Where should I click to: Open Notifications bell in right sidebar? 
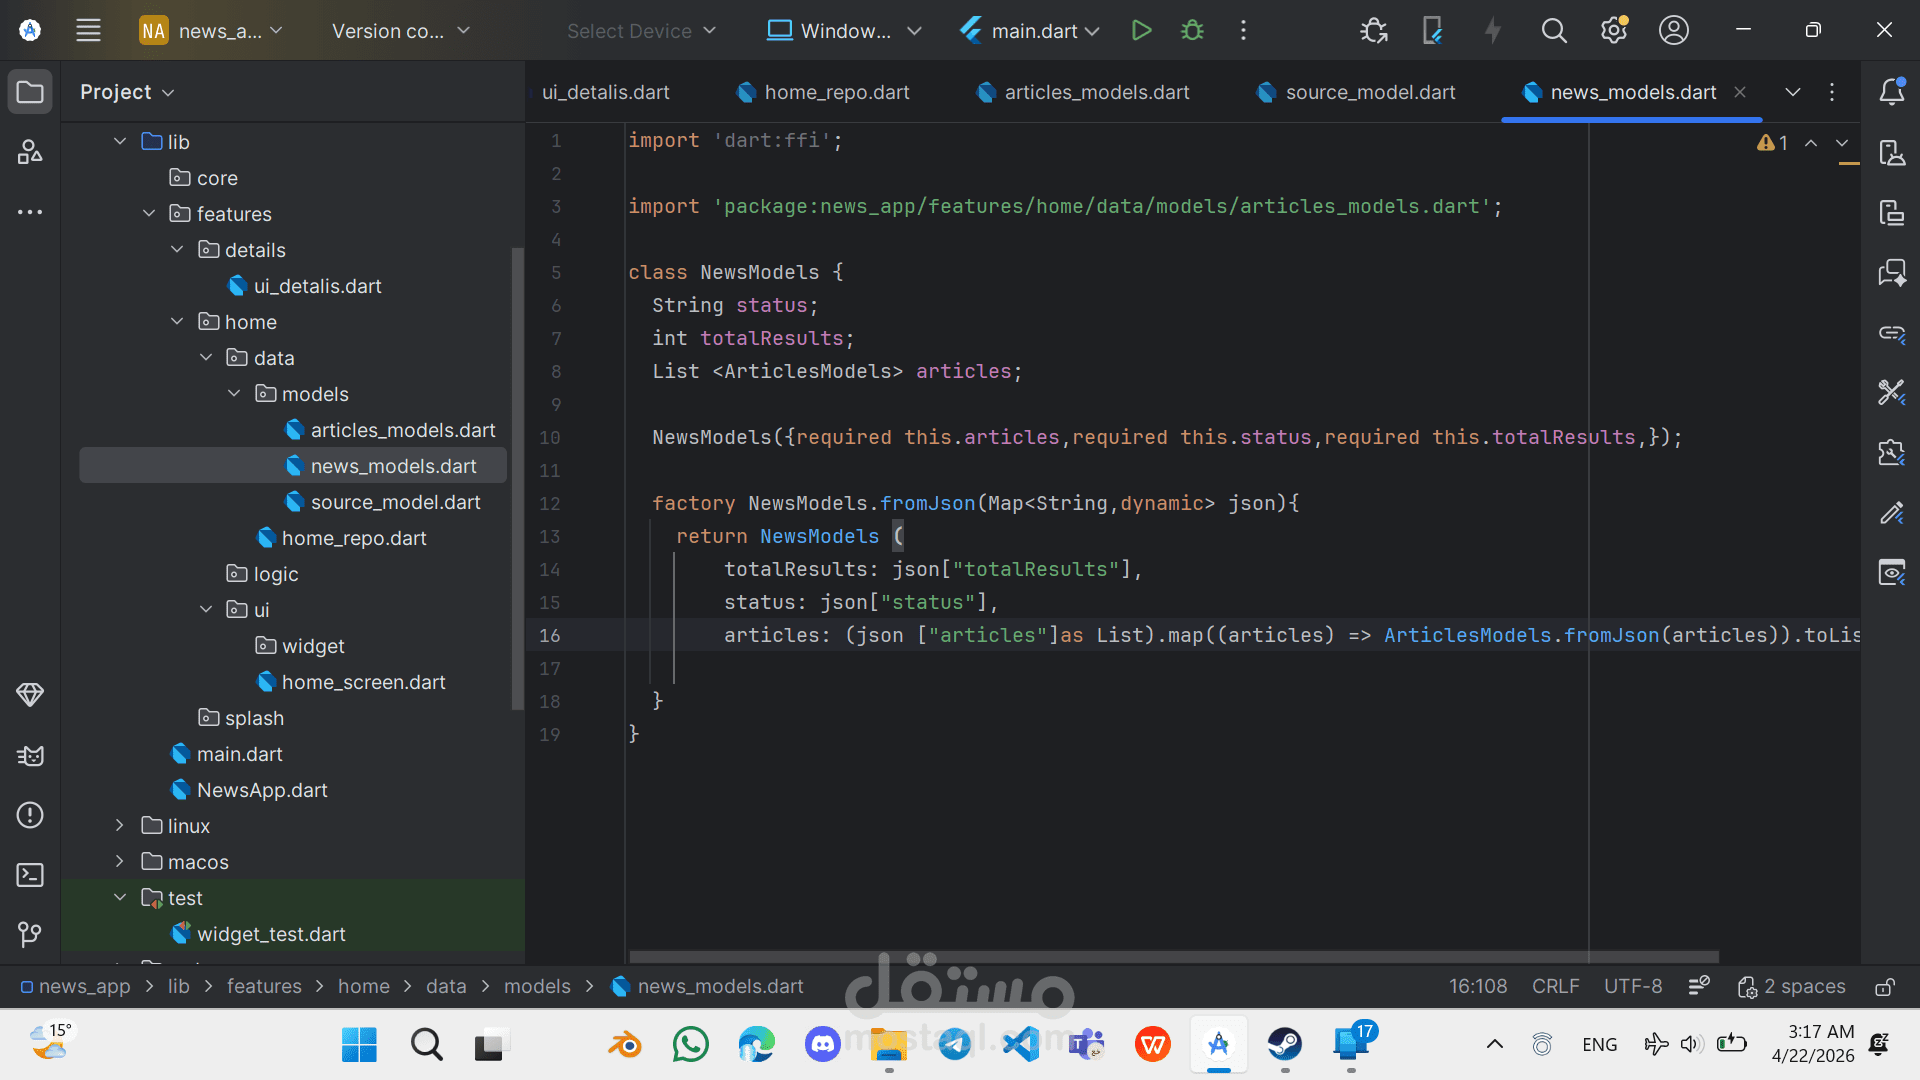coord(1891,92)
